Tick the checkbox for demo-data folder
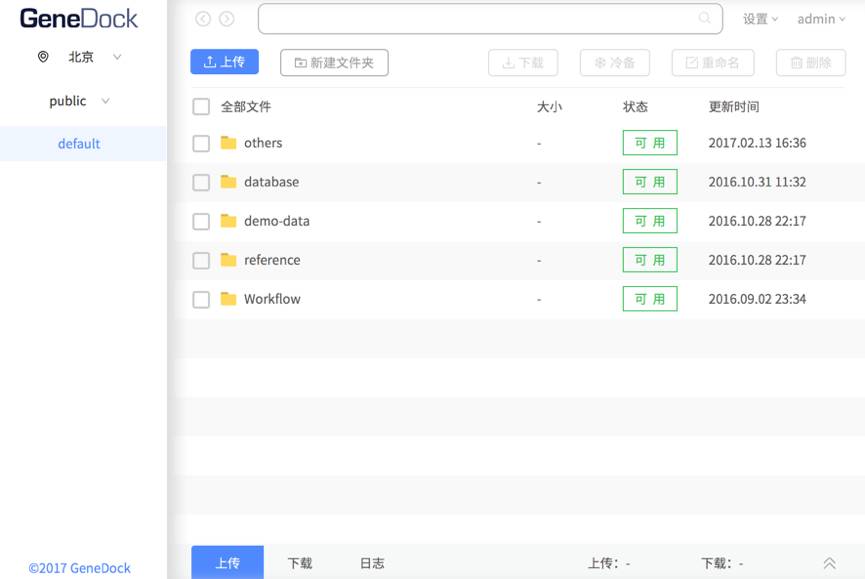The height and width of the screenshot is (579, 865). point(201,221)
